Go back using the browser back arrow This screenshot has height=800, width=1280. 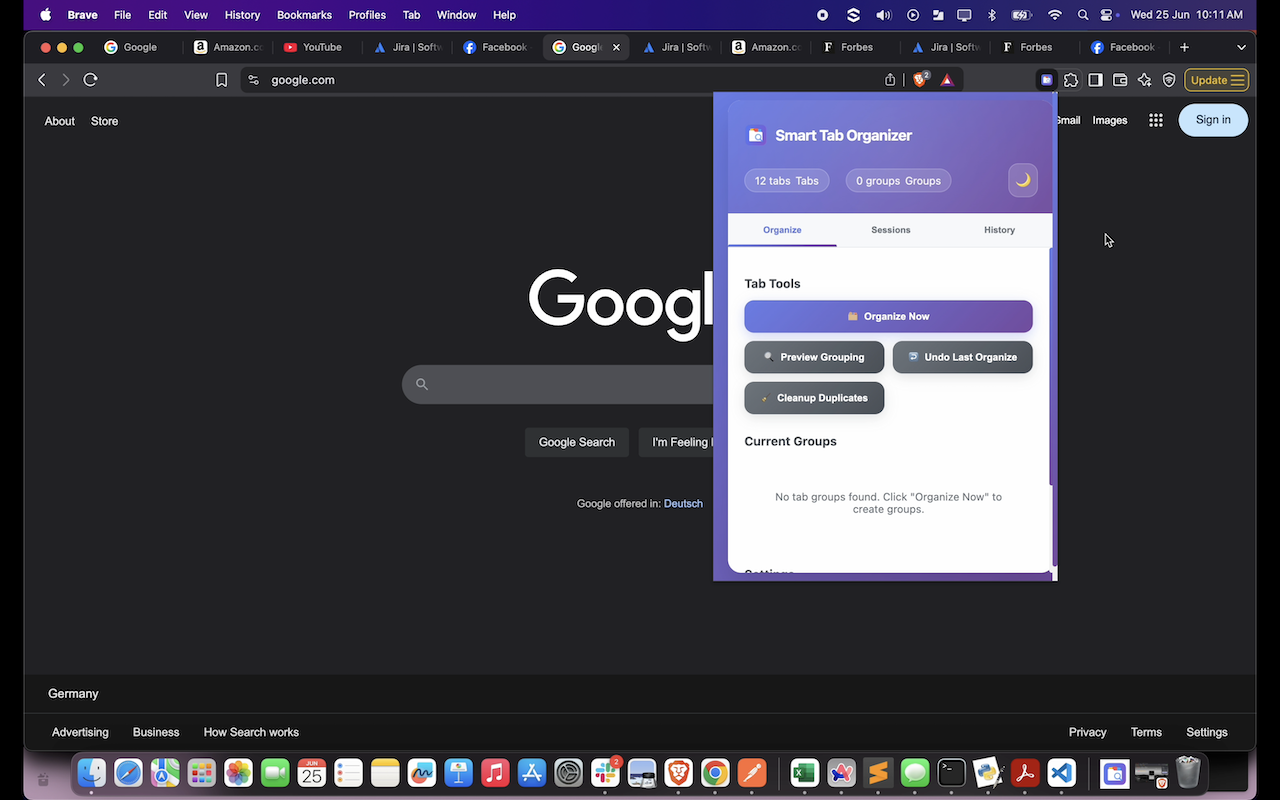pos(42,80)
